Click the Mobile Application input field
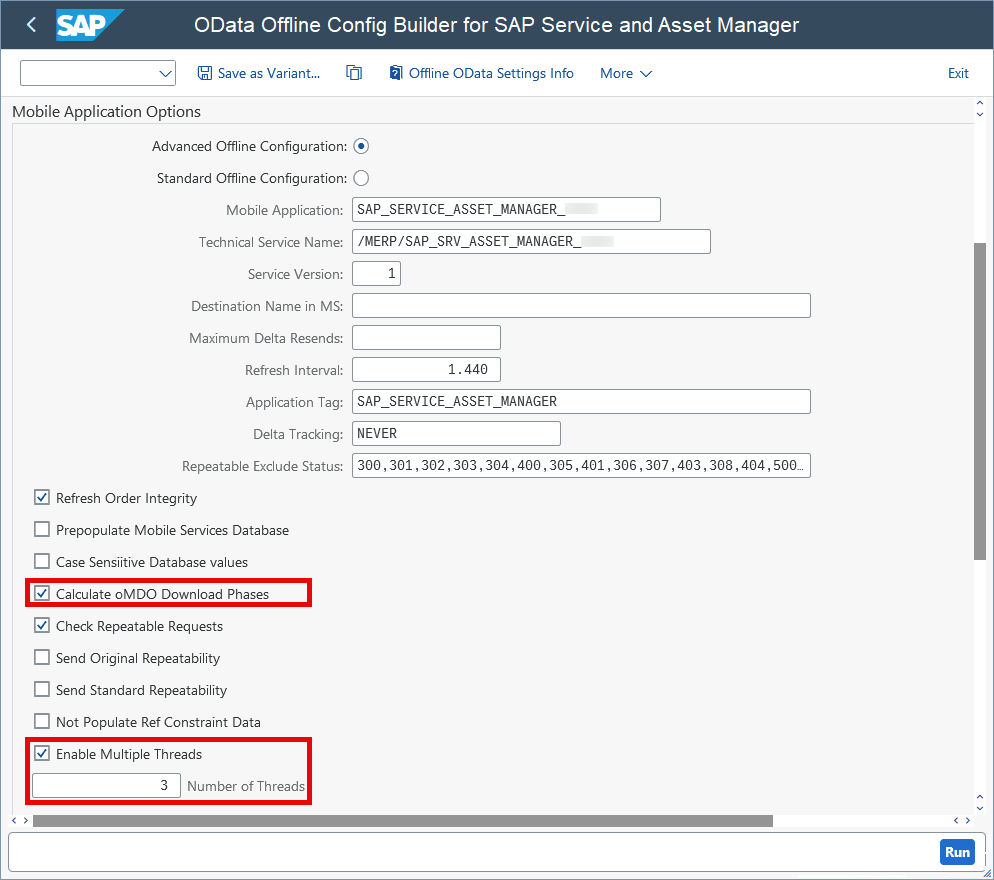Image resolution: width=994 pixels, height=880 pixels. click(x=506, y=209)
